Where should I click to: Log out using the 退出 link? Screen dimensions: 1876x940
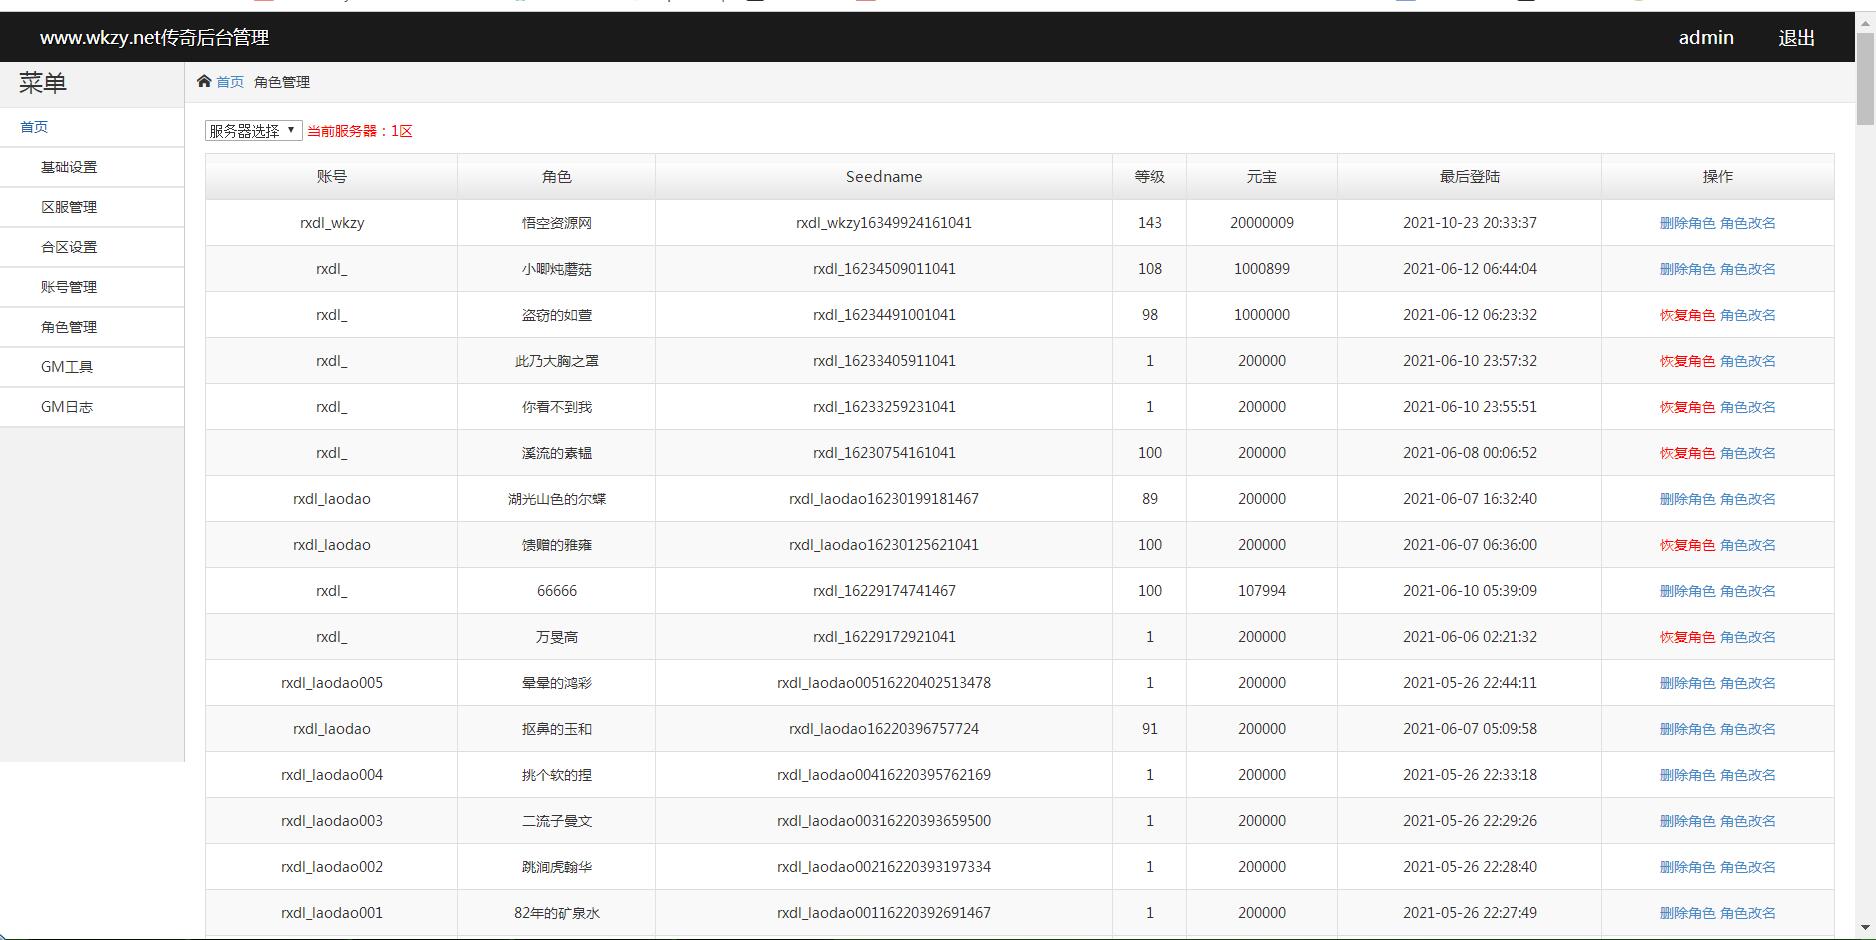tap(1796, 38)
